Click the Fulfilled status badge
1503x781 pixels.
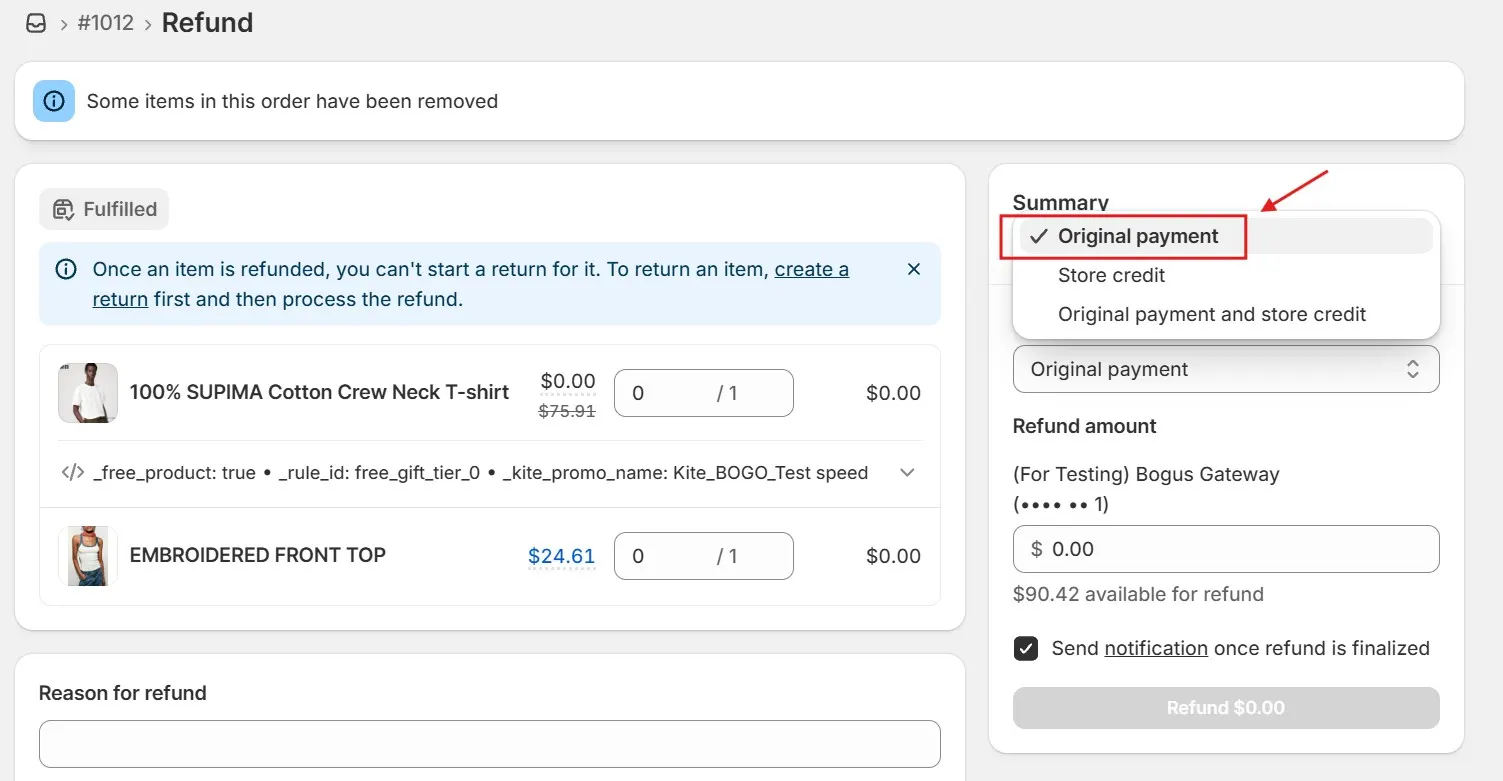104,209
